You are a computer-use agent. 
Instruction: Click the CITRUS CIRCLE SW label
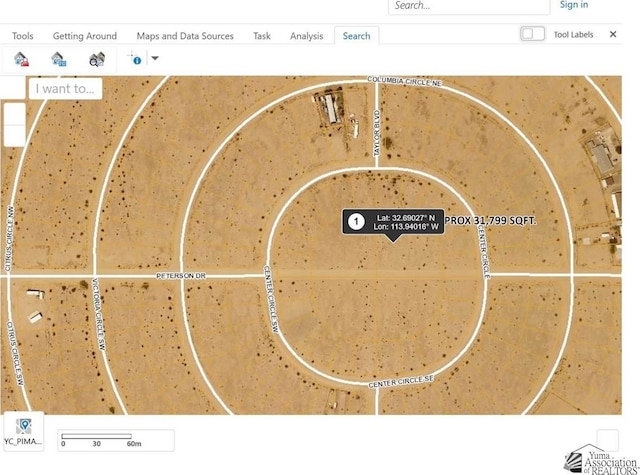coord(16,353)
